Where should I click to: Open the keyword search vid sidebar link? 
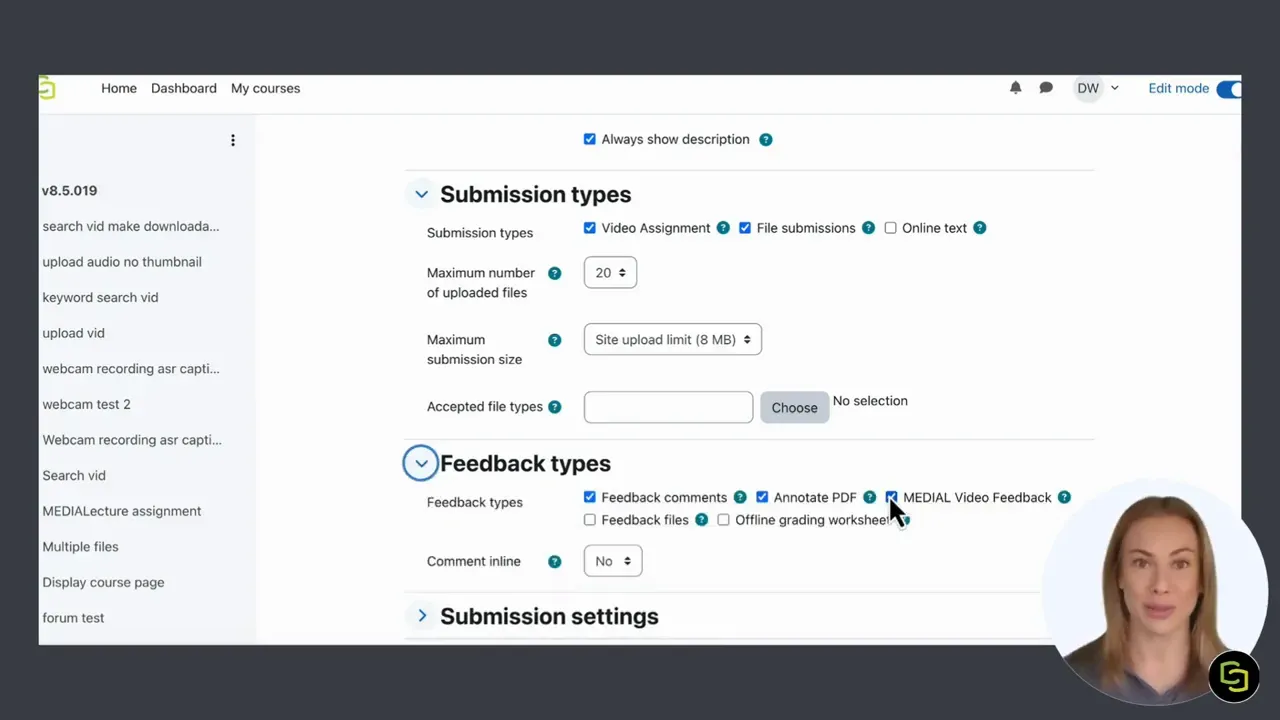click(100, 297)
